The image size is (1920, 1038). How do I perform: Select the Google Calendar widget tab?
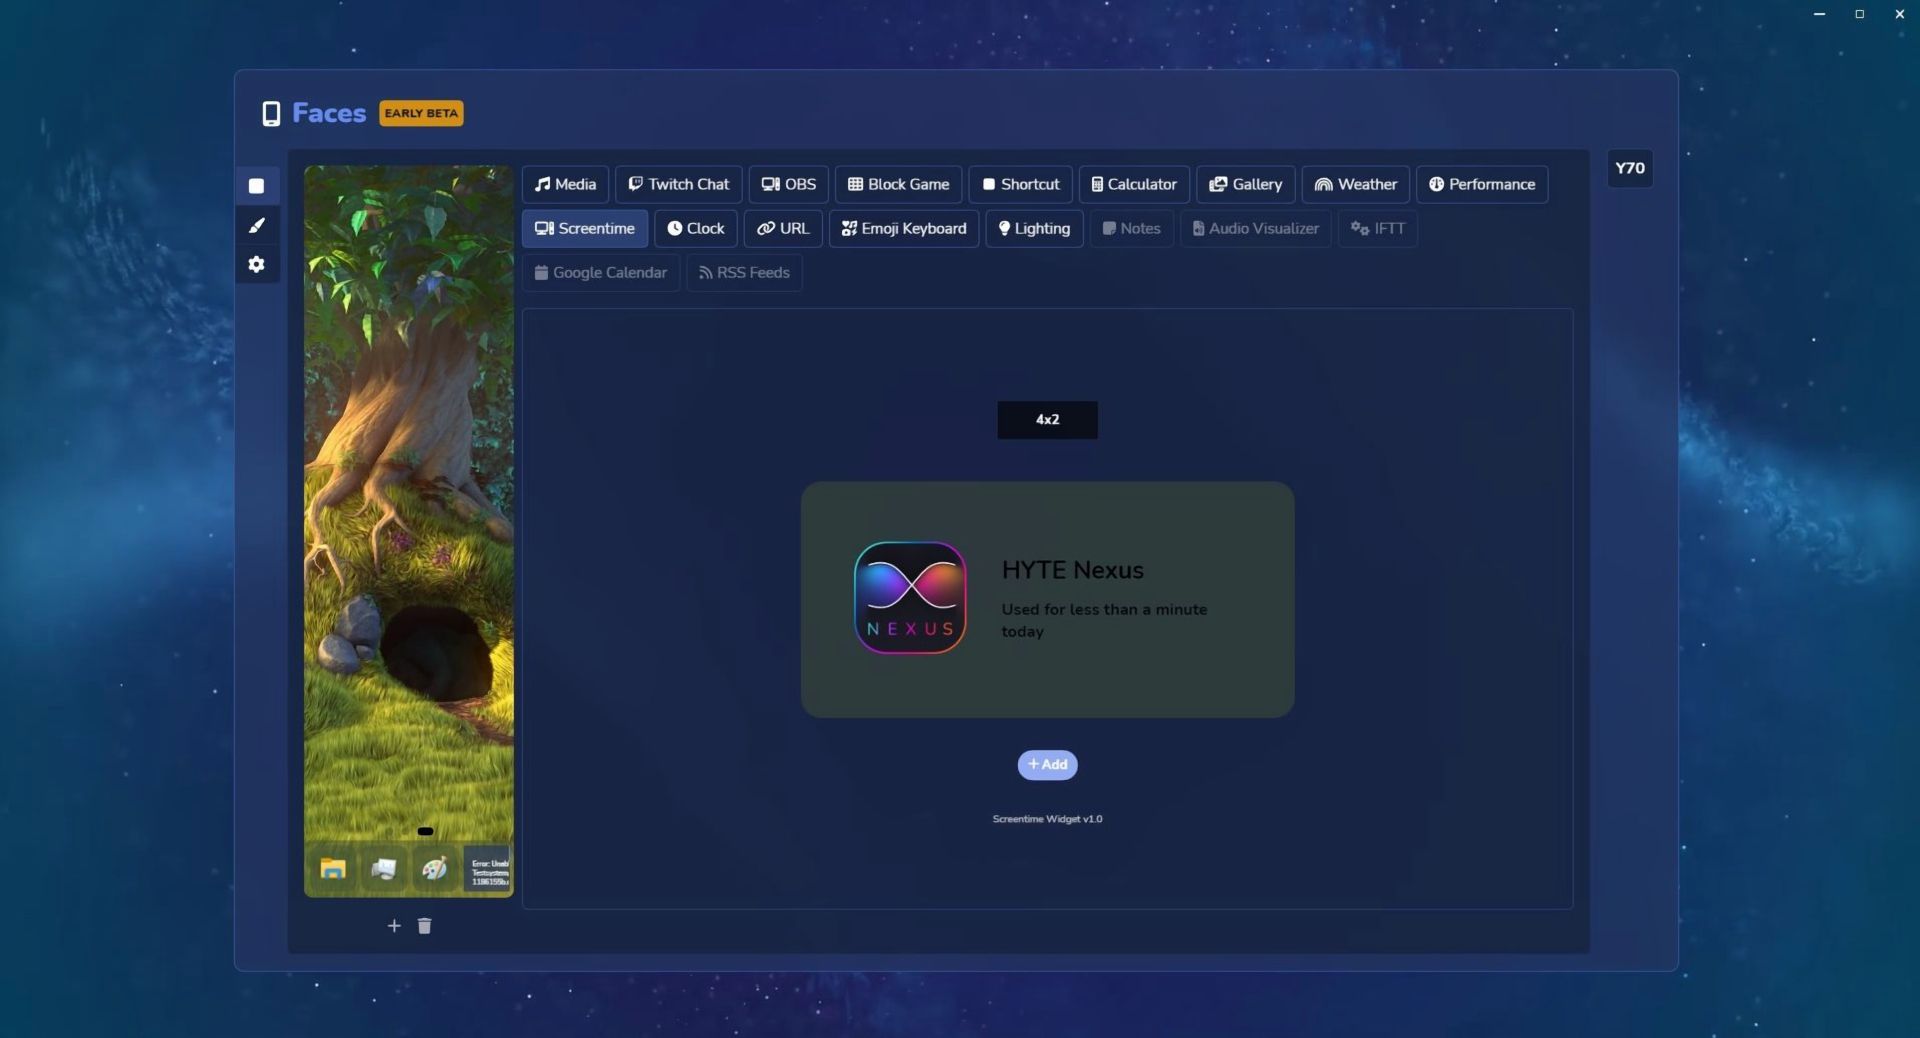tap(601, 272)
